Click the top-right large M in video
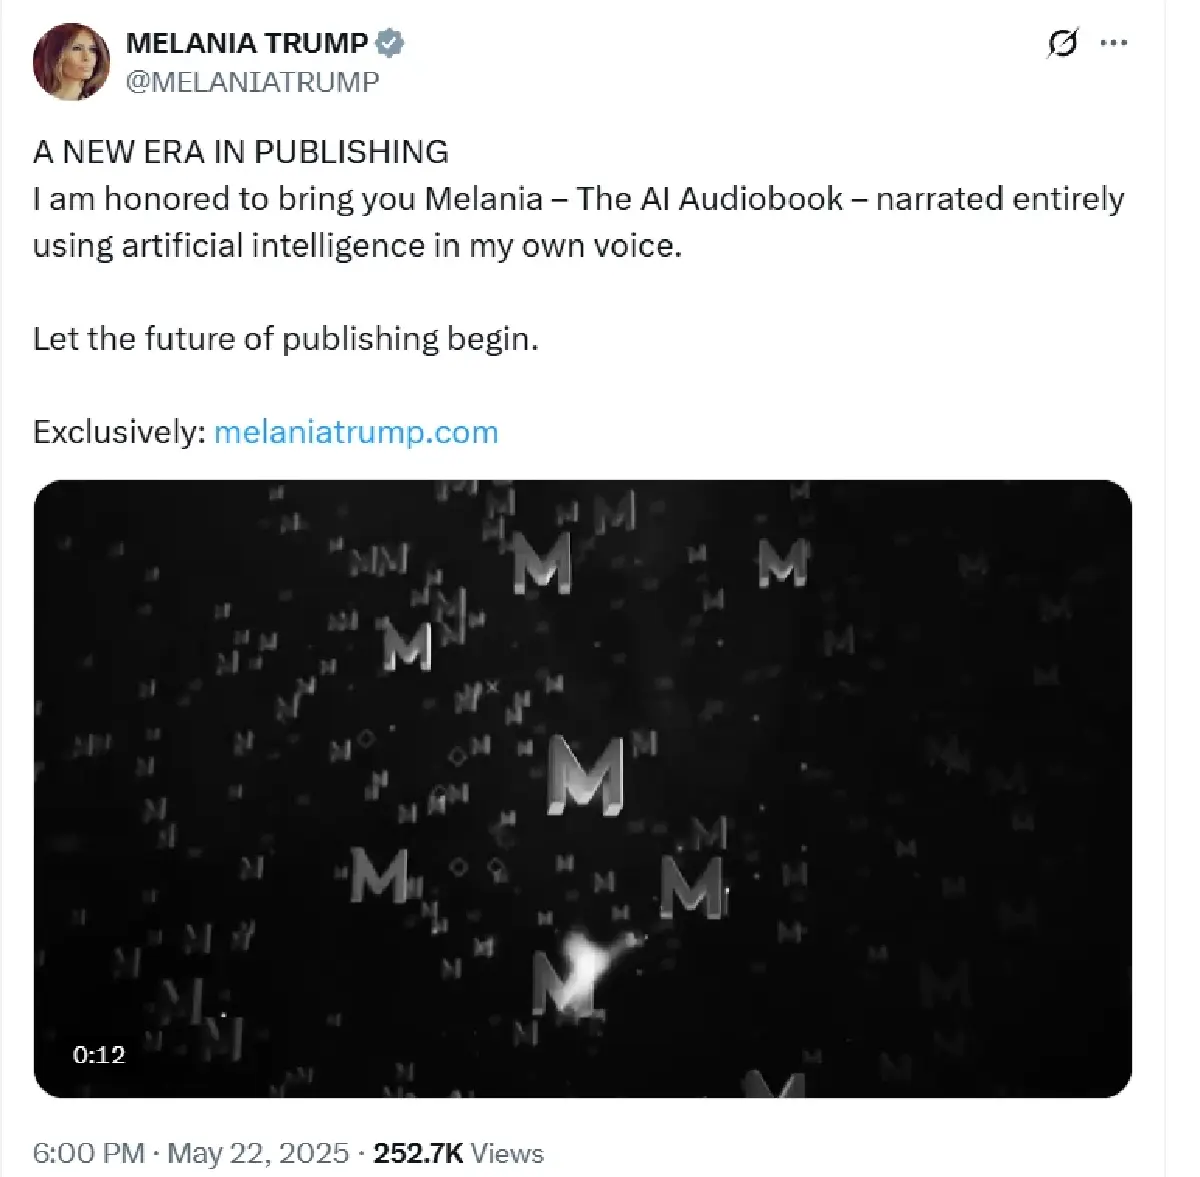 (782, 563)
